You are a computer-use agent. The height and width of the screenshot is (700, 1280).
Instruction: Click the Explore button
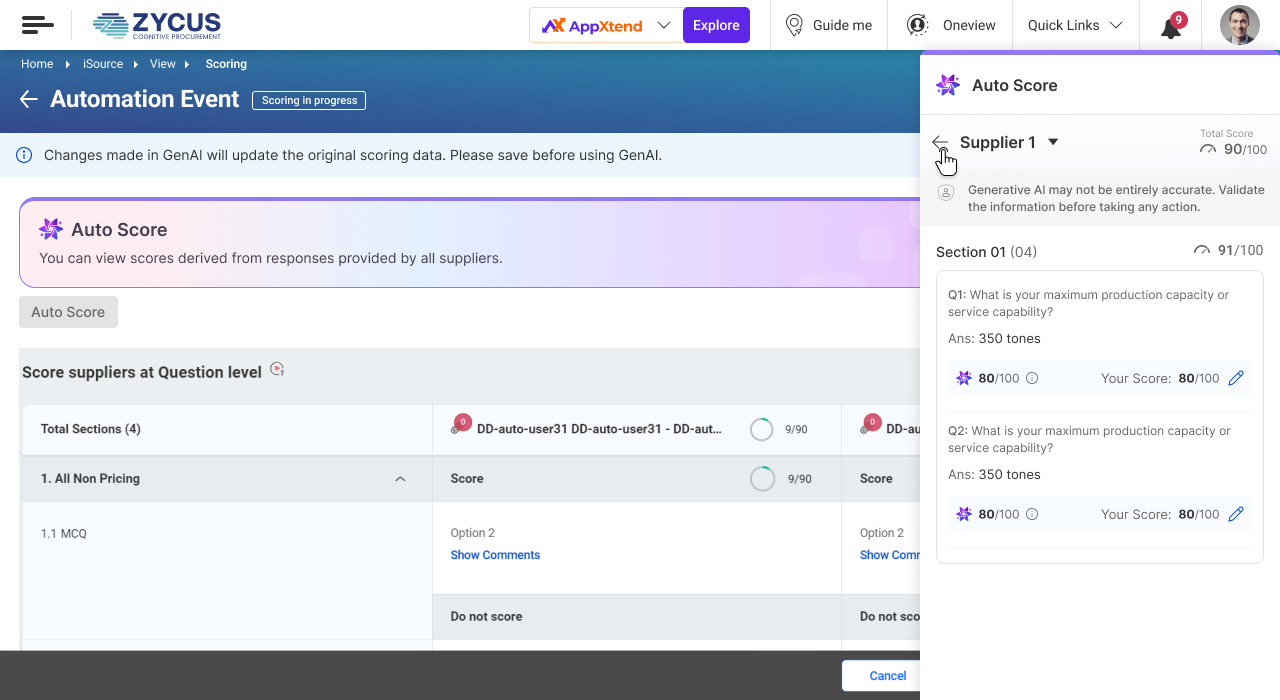[716, 25]
